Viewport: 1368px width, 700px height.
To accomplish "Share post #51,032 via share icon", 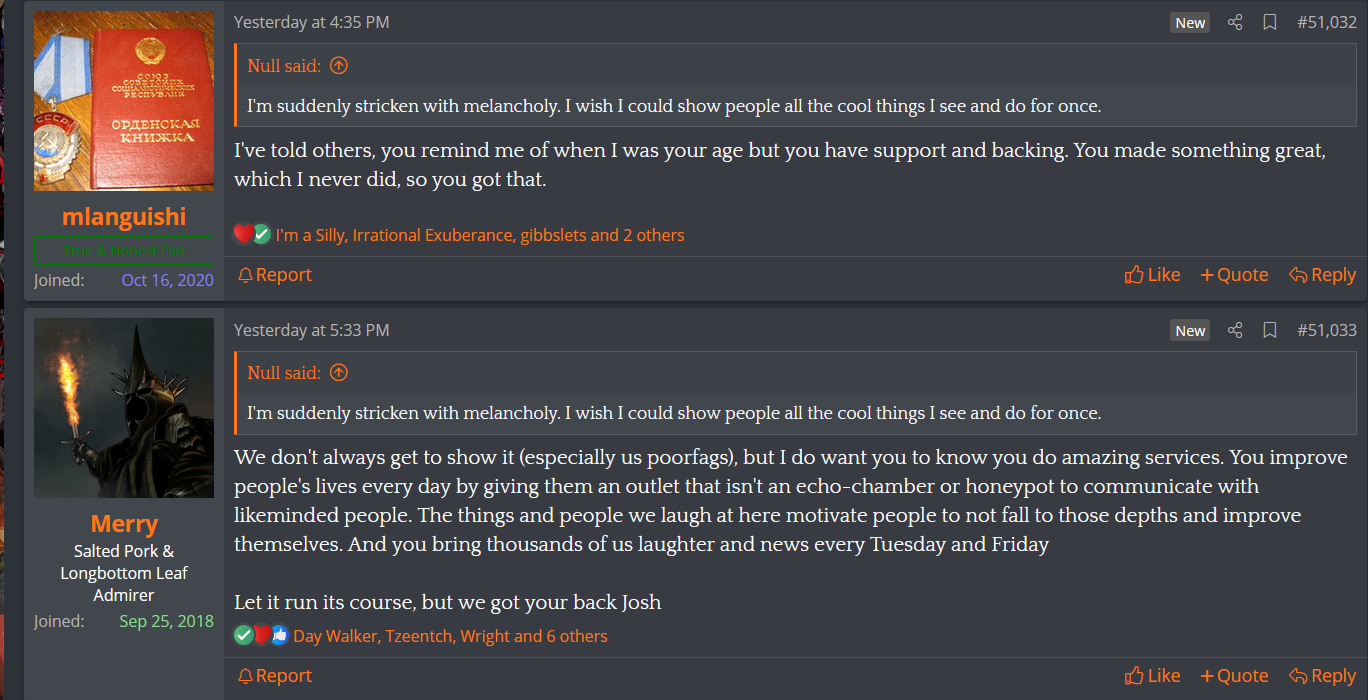I will [1235, 22].
